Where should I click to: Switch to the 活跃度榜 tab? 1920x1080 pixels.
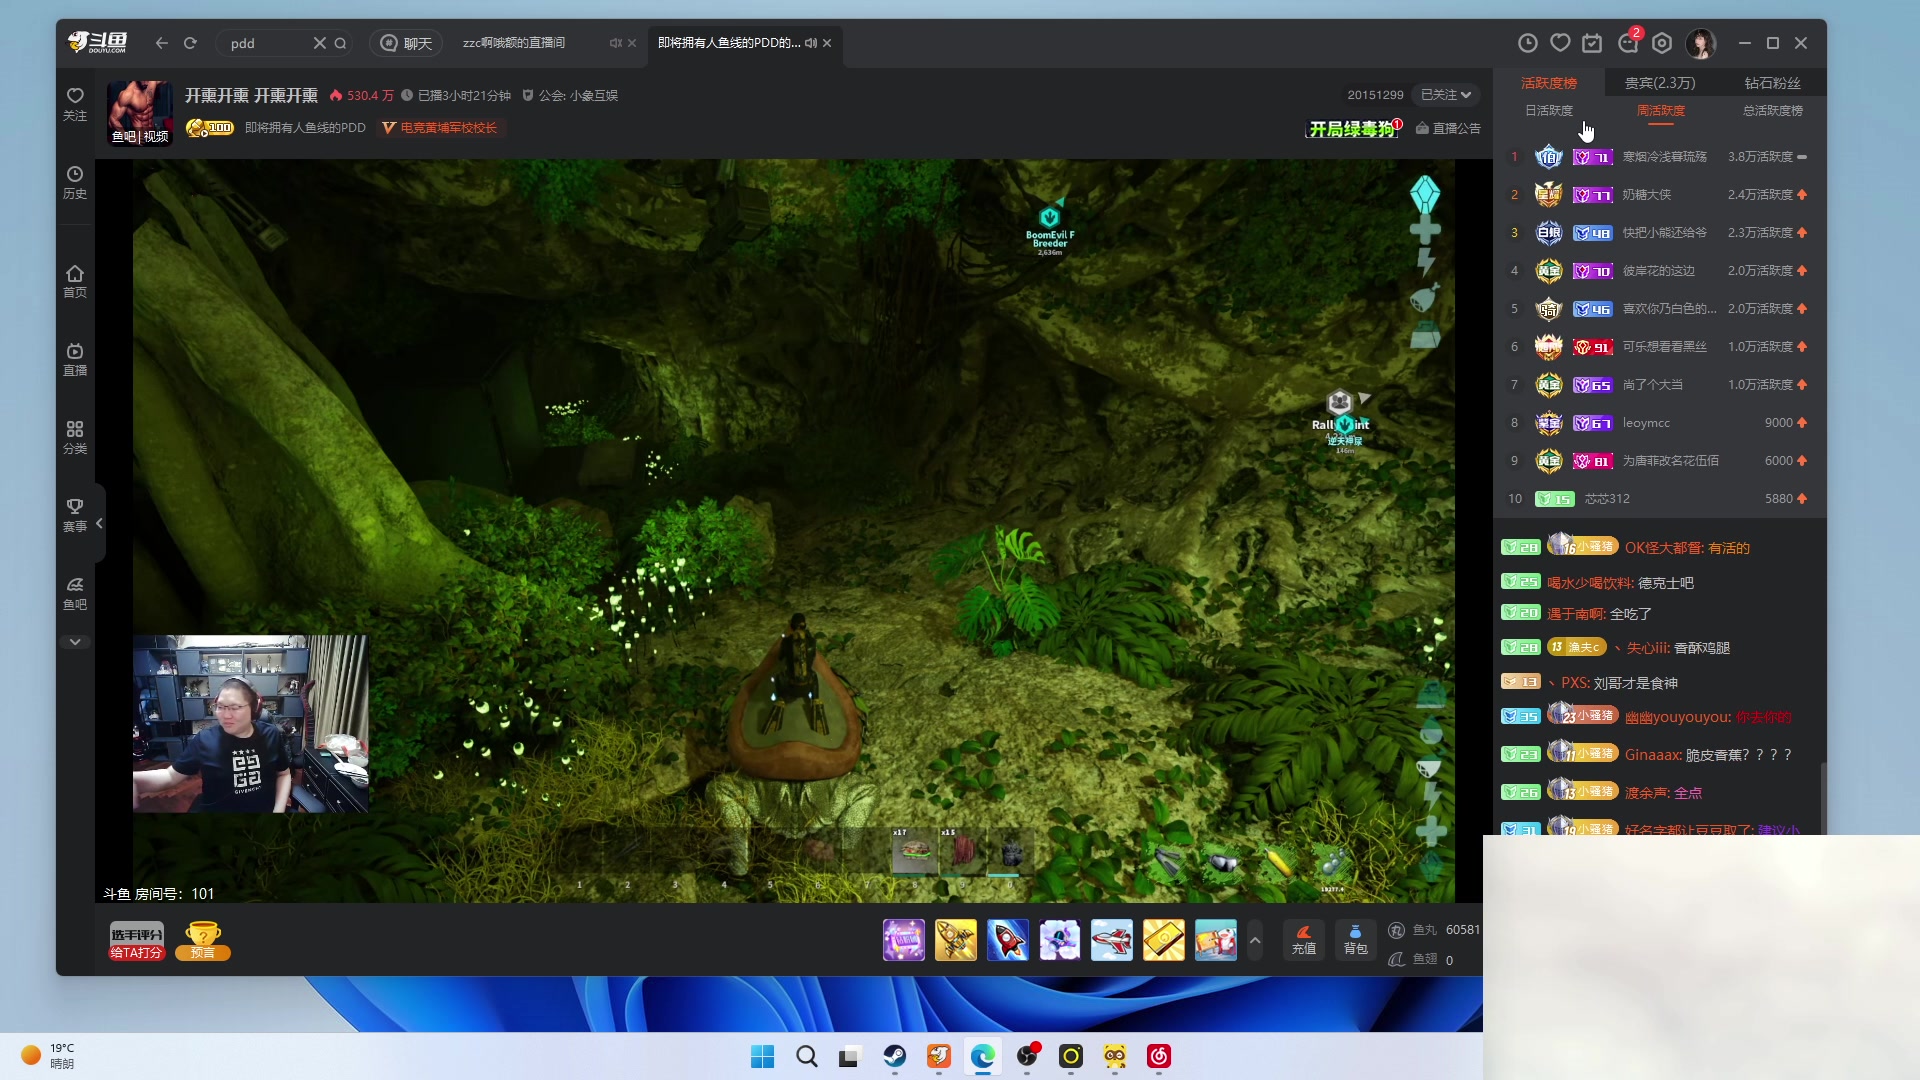[1549, 83]
